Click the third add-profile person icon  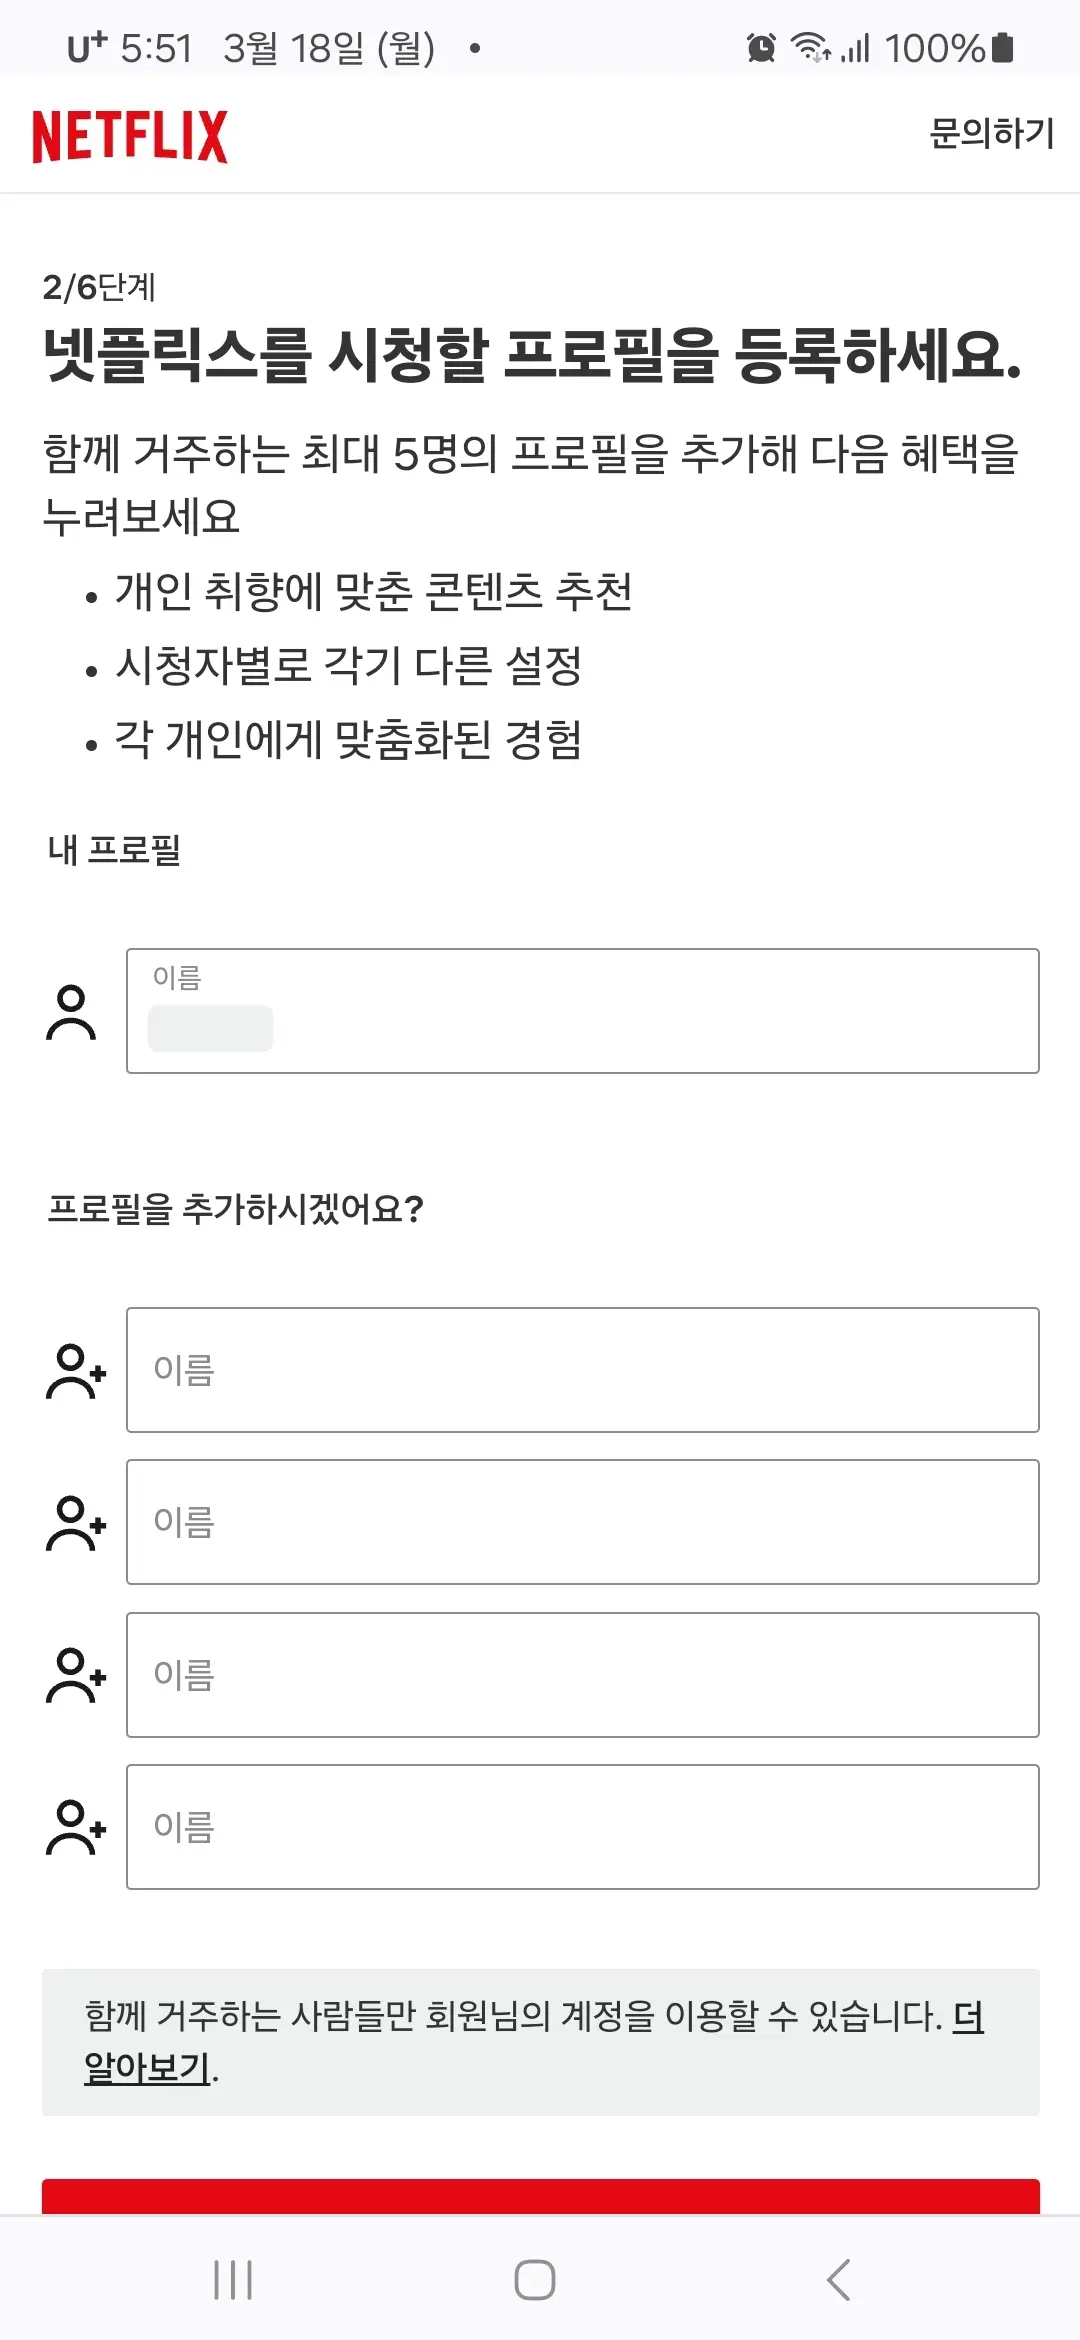pos(75,1676)
